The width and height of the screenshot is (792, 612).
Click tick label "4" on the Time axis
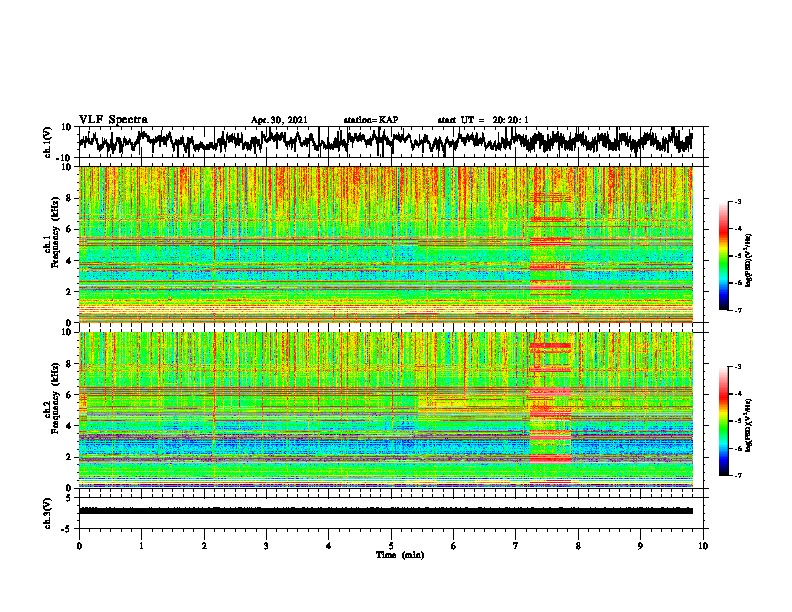329,546
